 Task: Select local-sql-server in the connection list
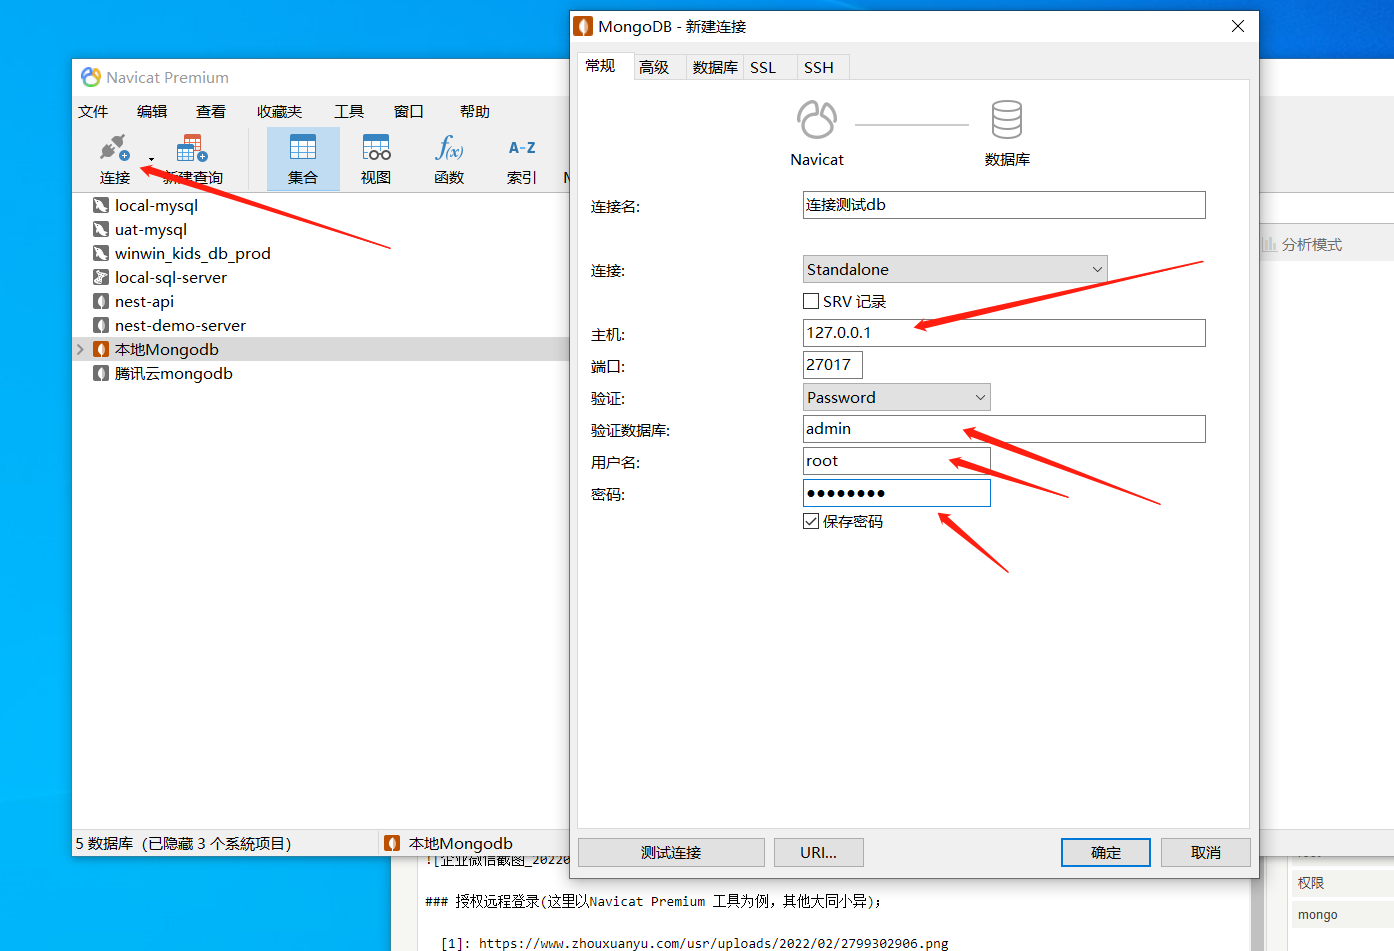[x=171, y=277]
